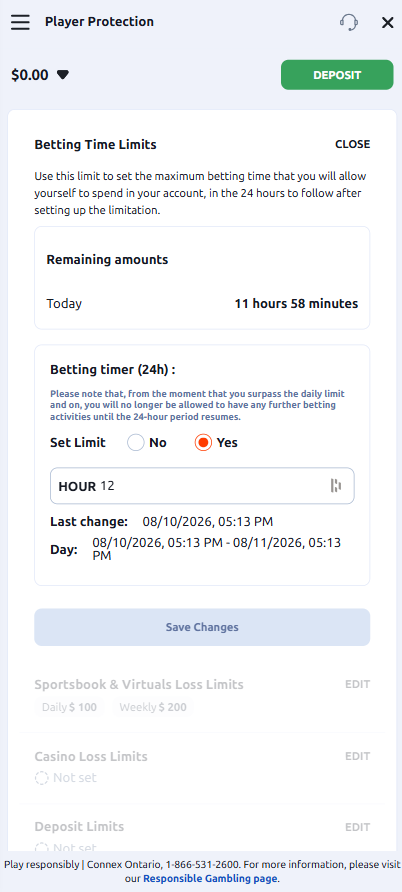This screenshot has height=892, width=402.
Task: Select No for Set Limit
Action: (x=136, y=443)
